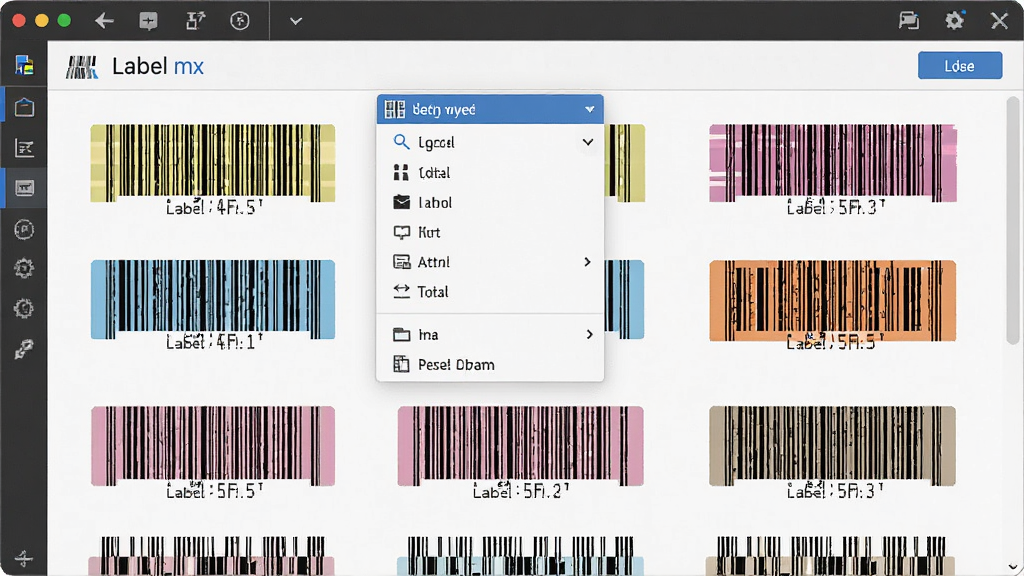Click the plus icon at sidebar bottom

(24, 558)
